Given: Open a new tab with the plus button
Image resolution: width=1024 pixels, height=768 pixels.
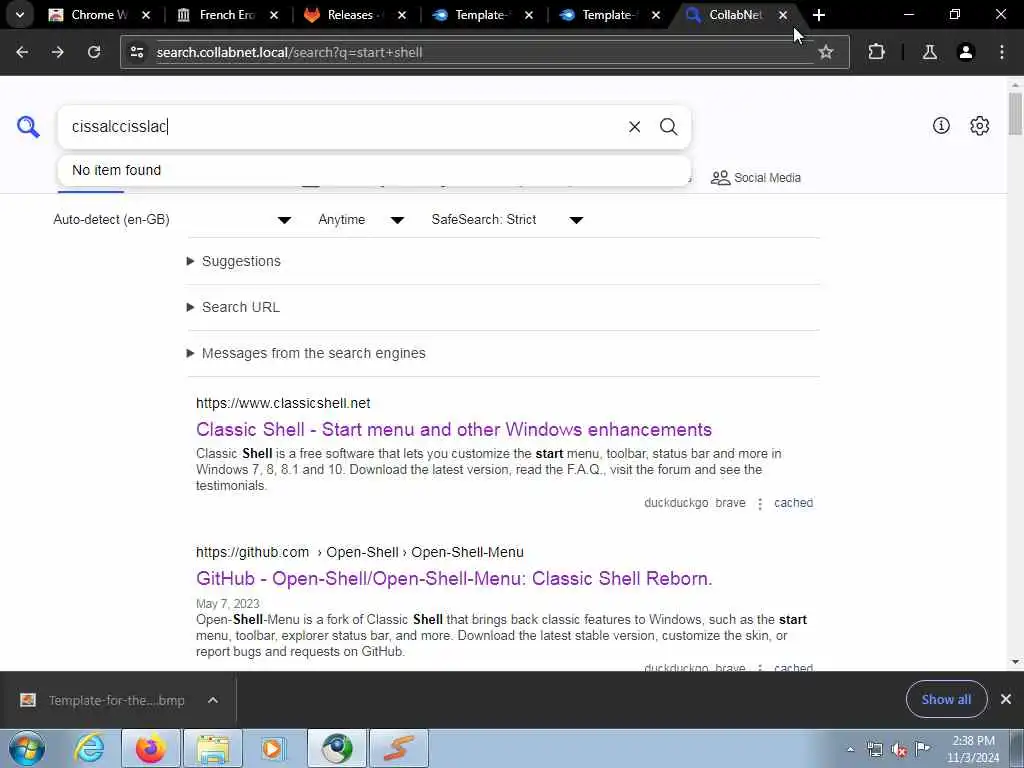Looking at the screenshot, I should tap(818, 14).
